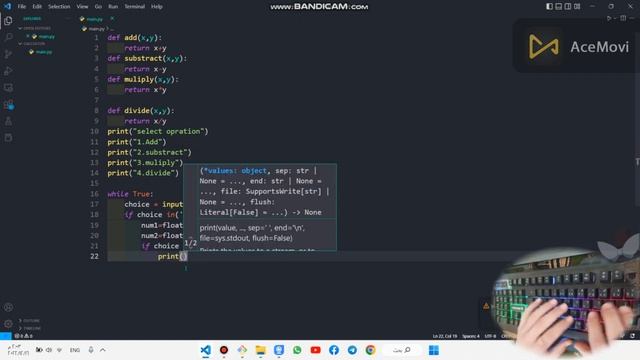The height and width of the screenshot is (360, 640).
Task: Open YouTube from the taskbar
Action: 316,350
